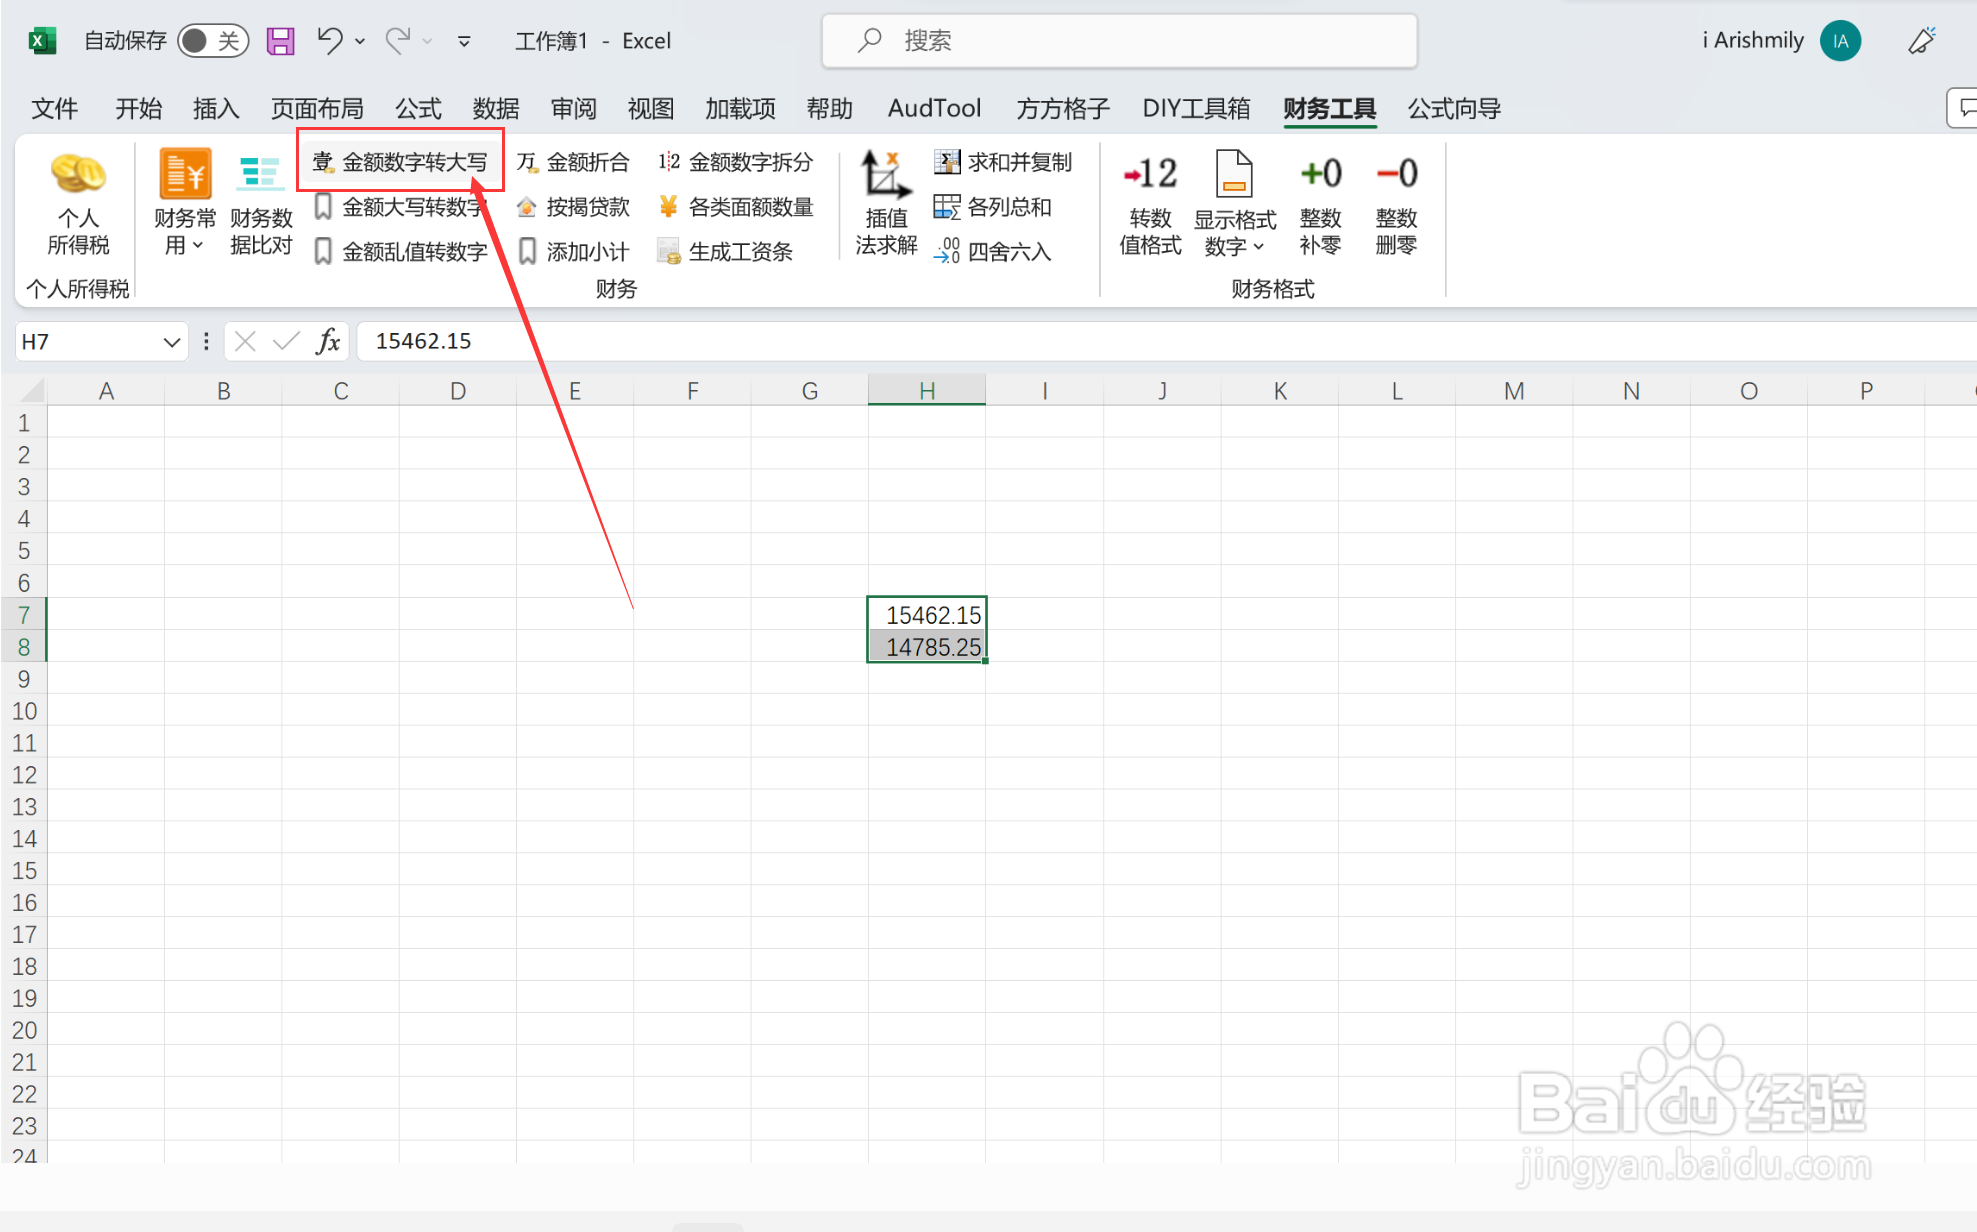Click the 金额数字转大写 button
Image resolution: width=1977 pixels, height=1232 pixels.
[400, 162]
